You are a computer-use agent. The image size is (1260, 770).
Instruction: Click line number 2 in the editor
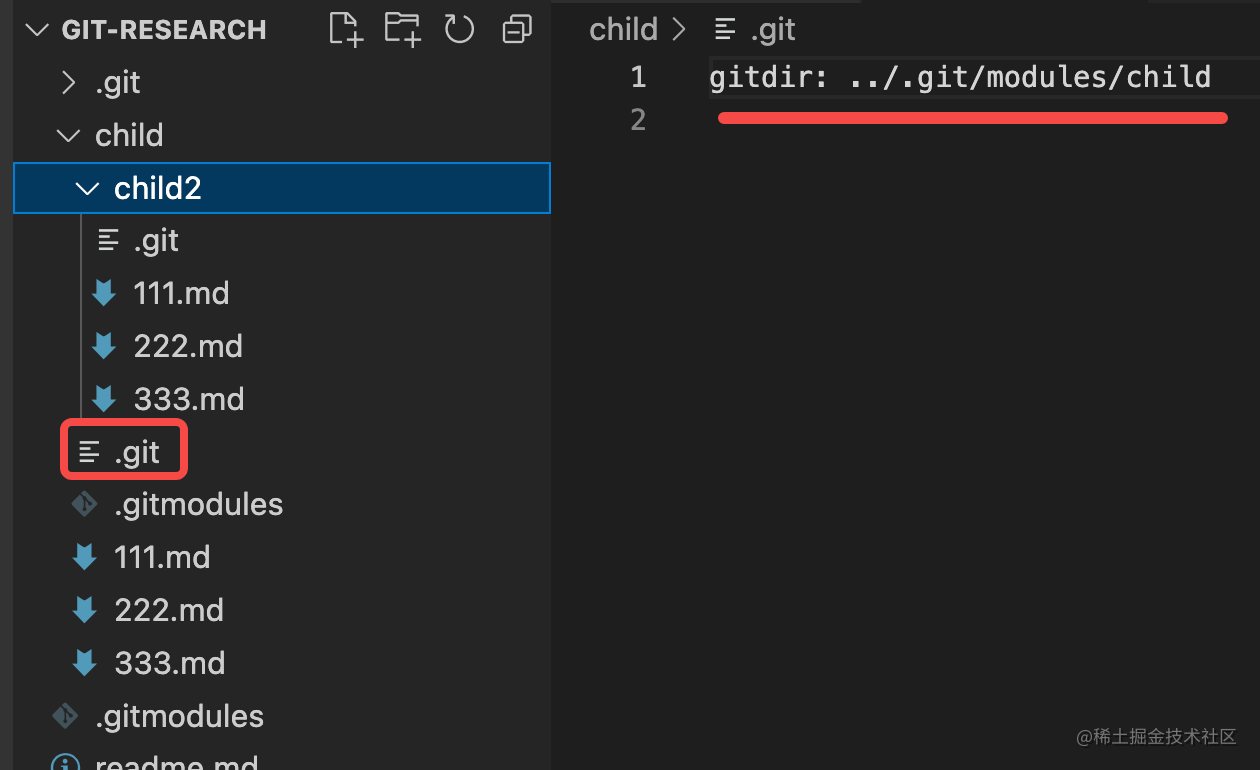[x=638, y=119]
